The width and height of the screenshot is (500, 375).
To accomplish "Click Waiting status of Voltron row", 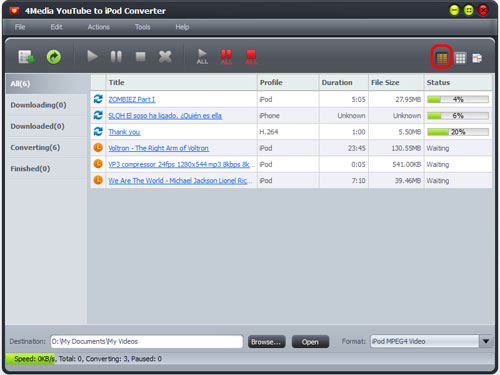I will (x=438, y=148).
